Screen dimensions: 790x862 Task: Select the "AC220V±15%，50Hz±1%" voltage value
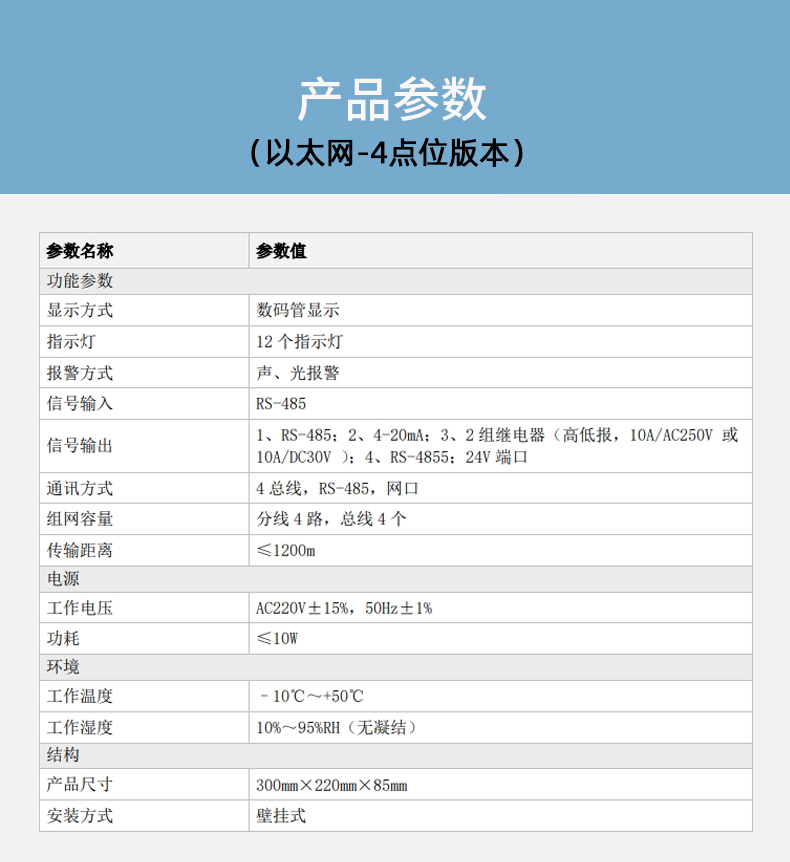(344, 608)
